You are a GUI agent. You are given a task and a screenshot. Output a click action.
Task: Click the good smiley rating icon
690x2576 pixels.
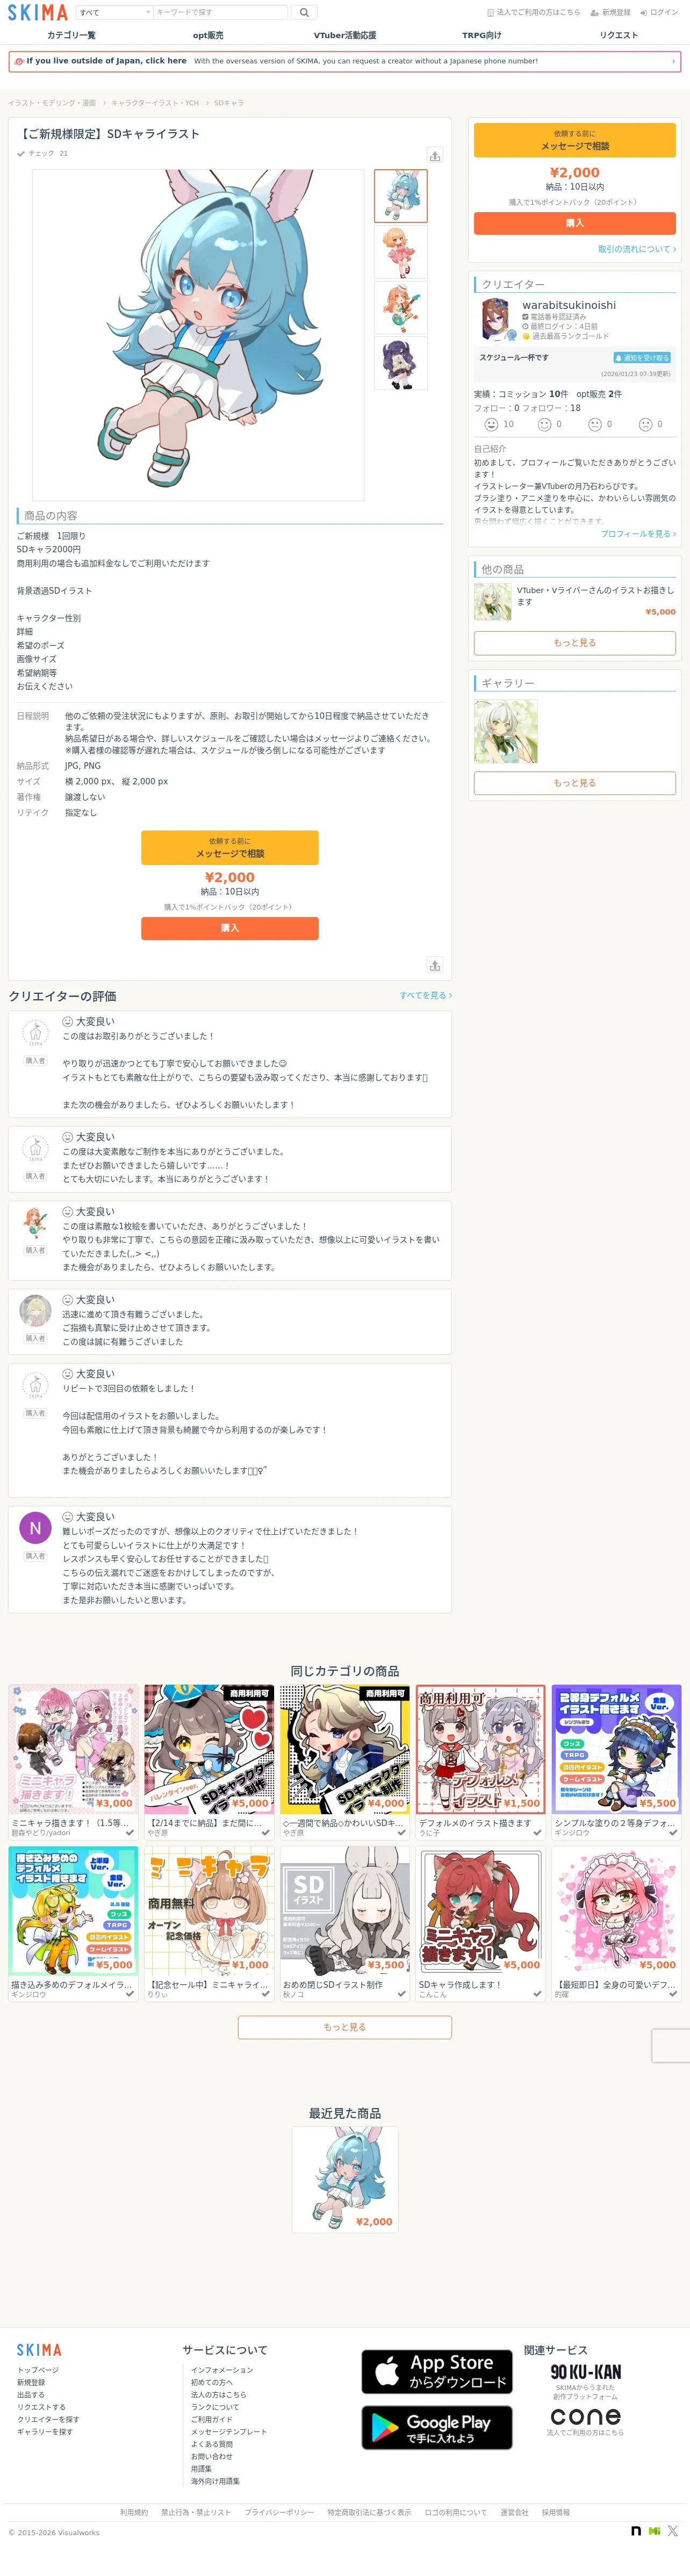tap(544, 424)
